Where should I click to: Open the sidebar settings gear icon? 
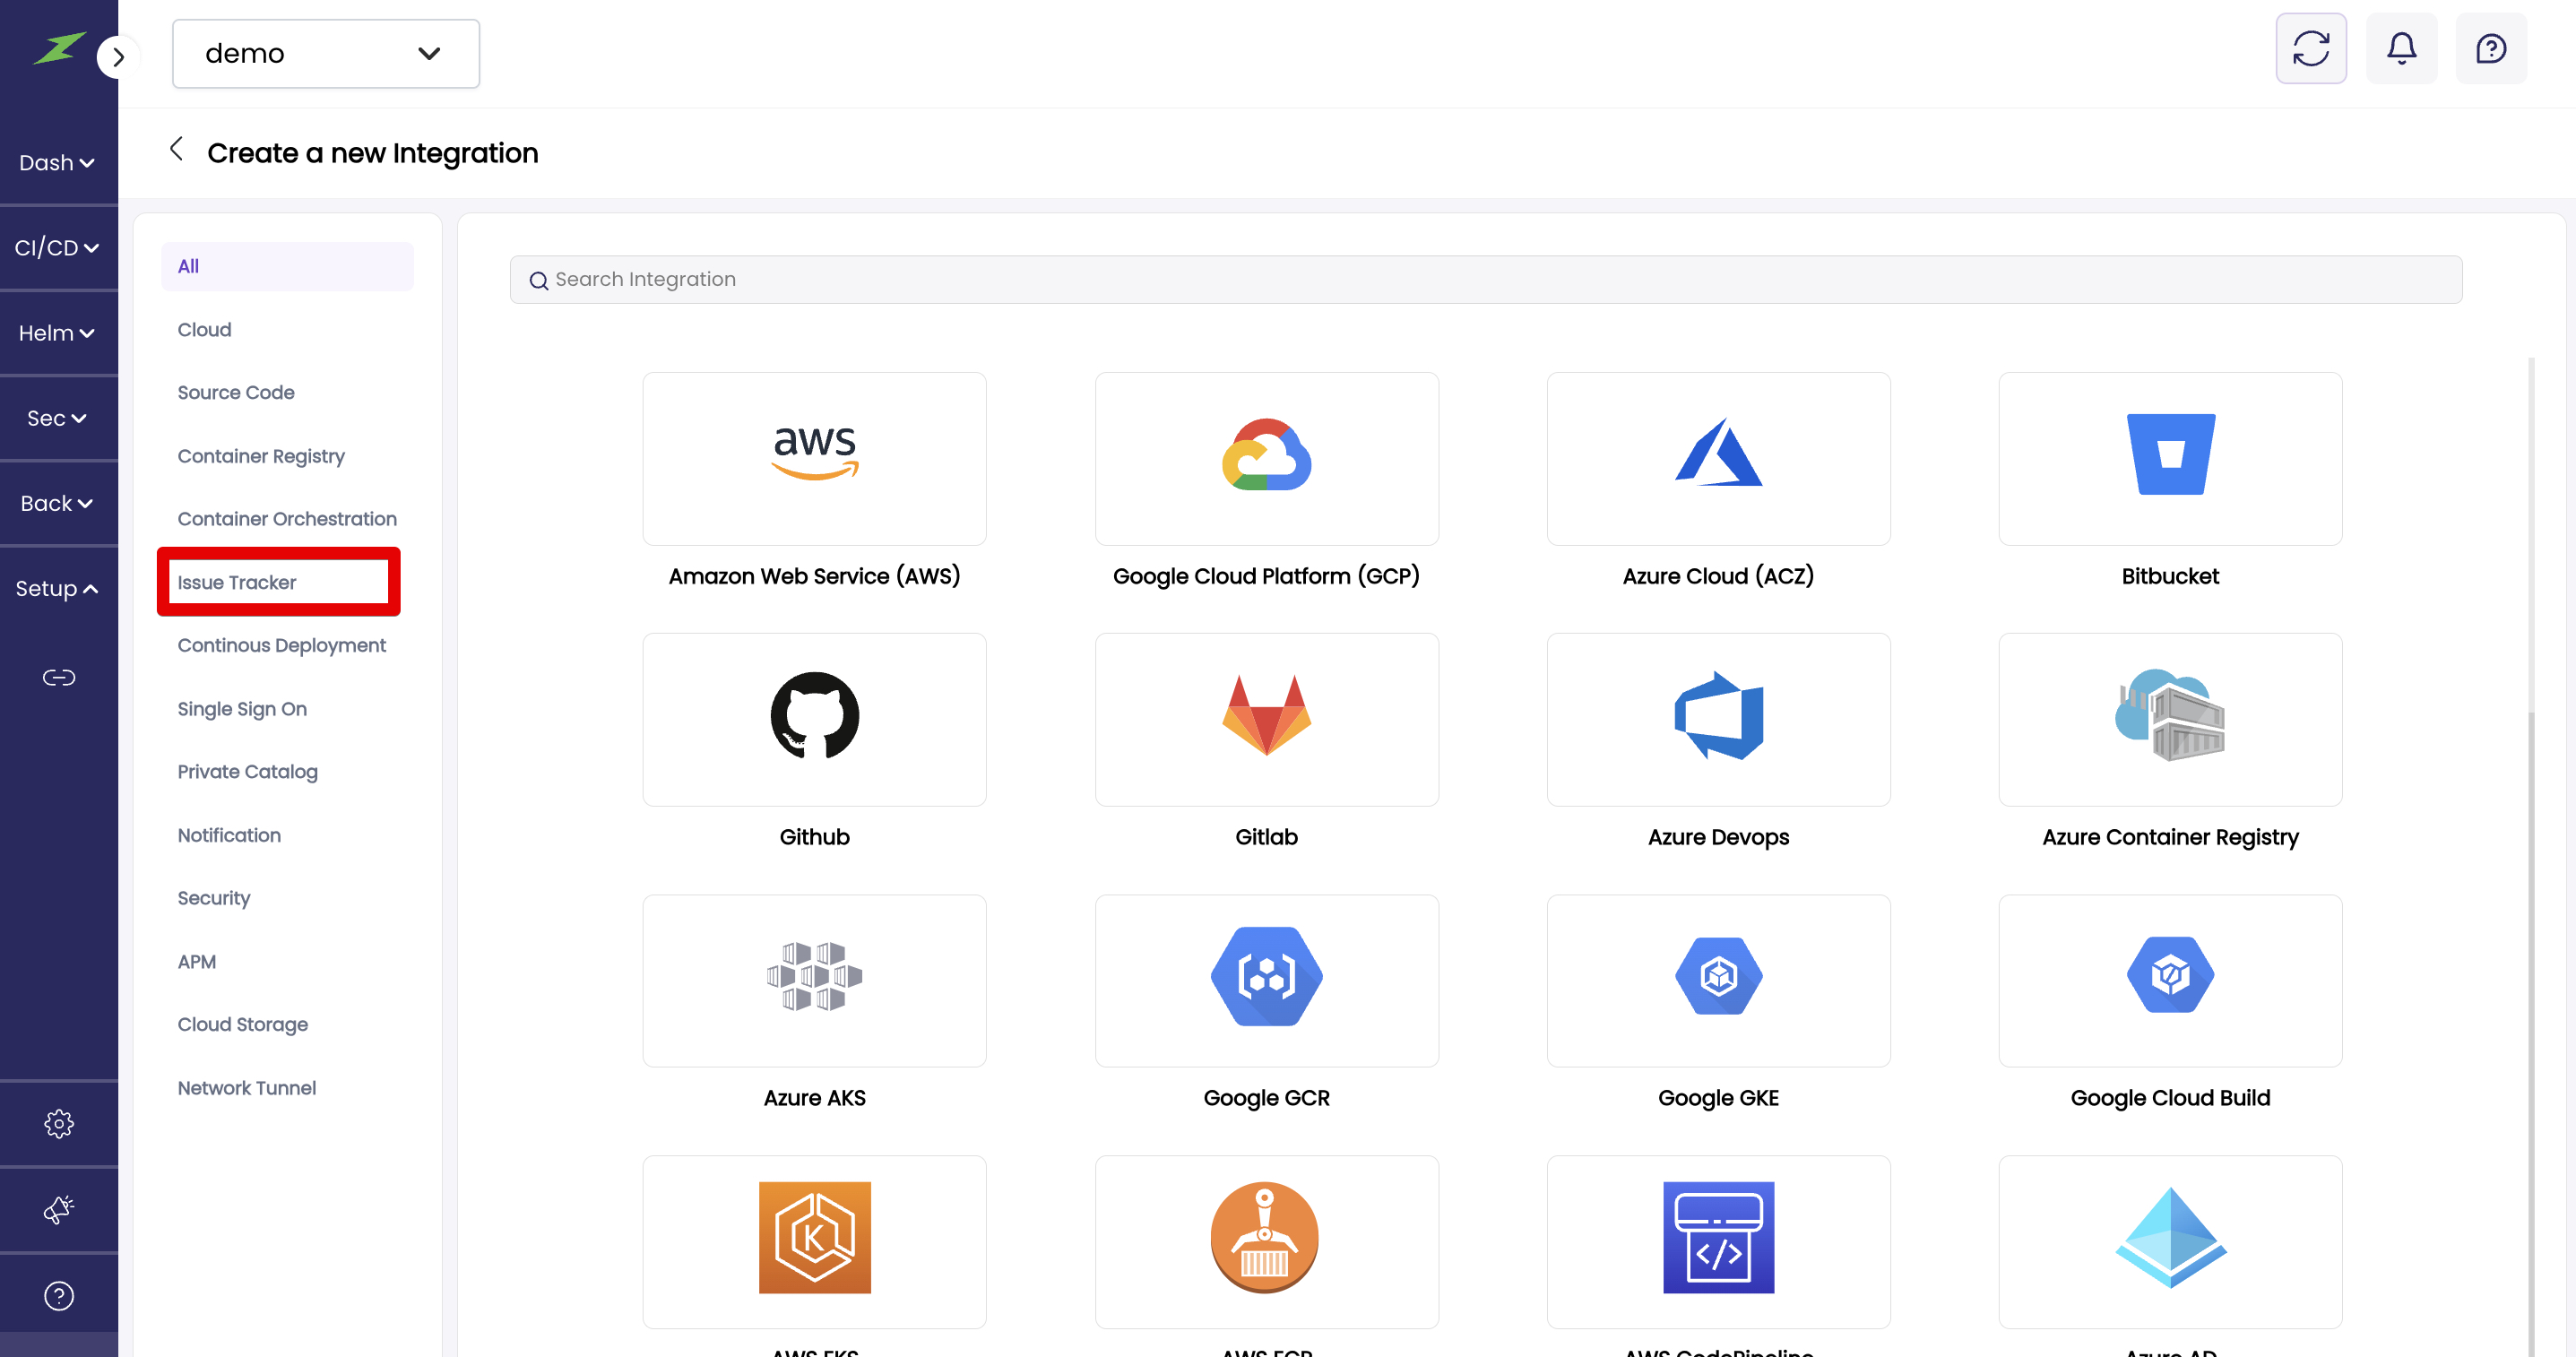tap(59, 1123)
